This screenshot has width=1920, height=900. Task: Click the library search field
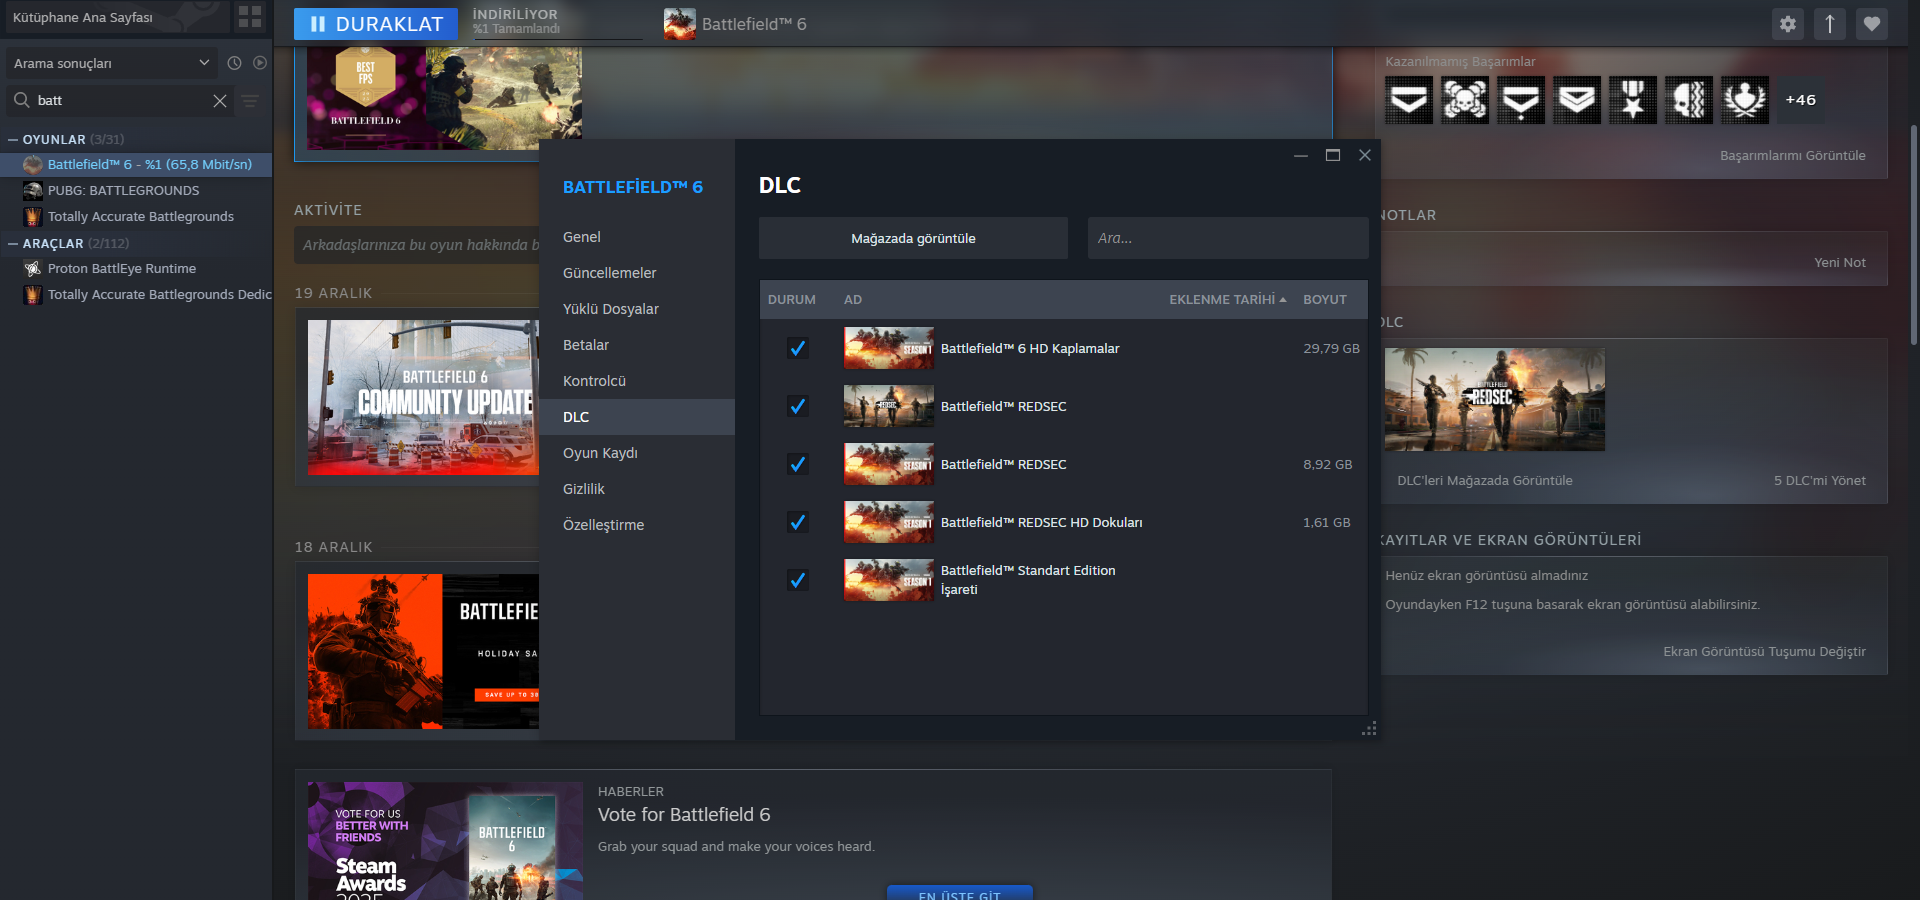coord(120,100)
